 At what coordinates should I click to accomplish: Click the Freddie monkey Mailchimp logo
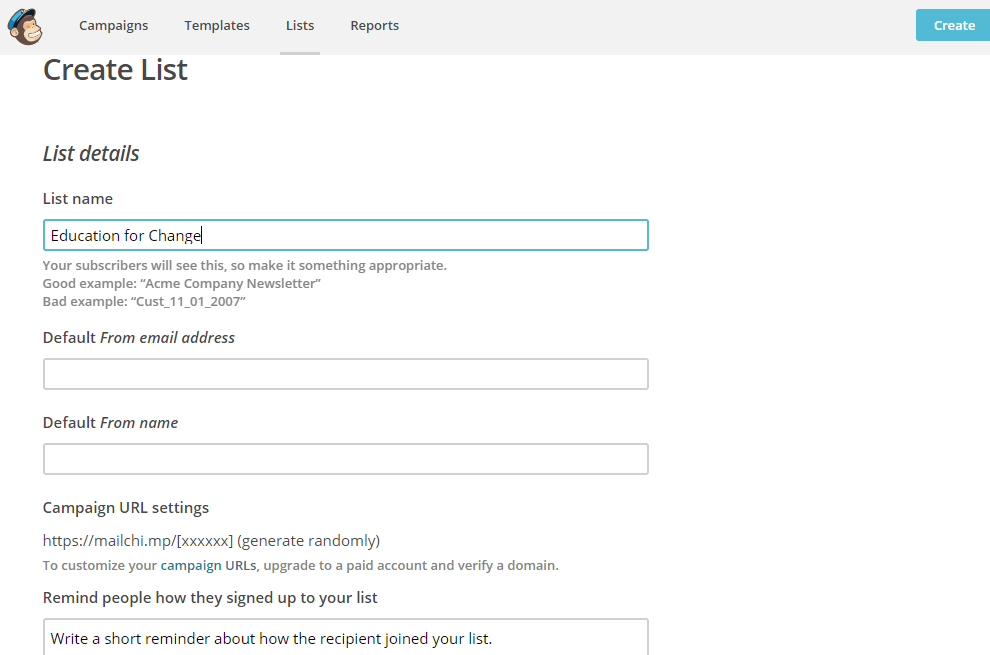click(x=24, y=26)
